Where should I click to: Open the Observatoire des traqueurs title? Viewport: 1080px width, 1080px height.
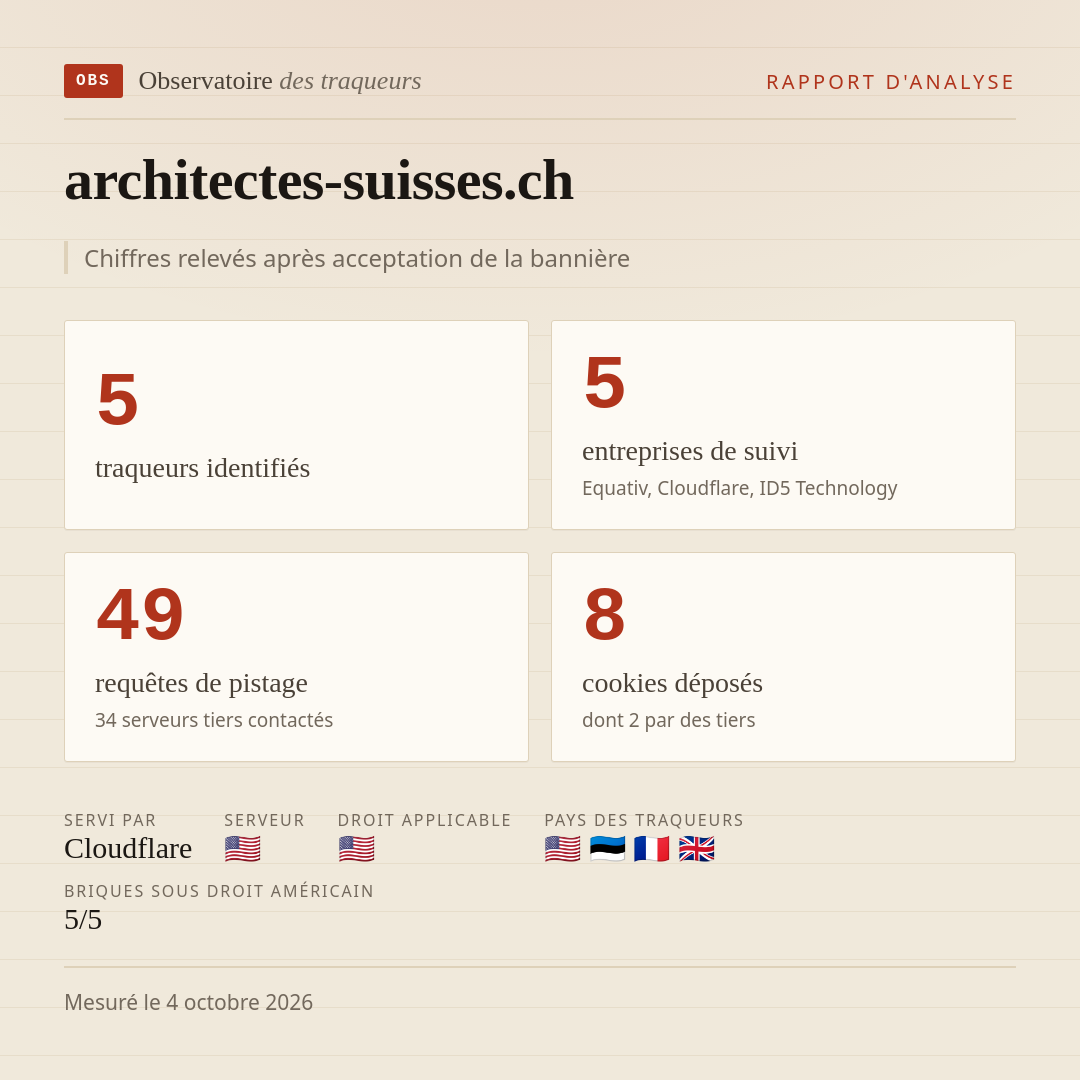click(x=280, y=81)
